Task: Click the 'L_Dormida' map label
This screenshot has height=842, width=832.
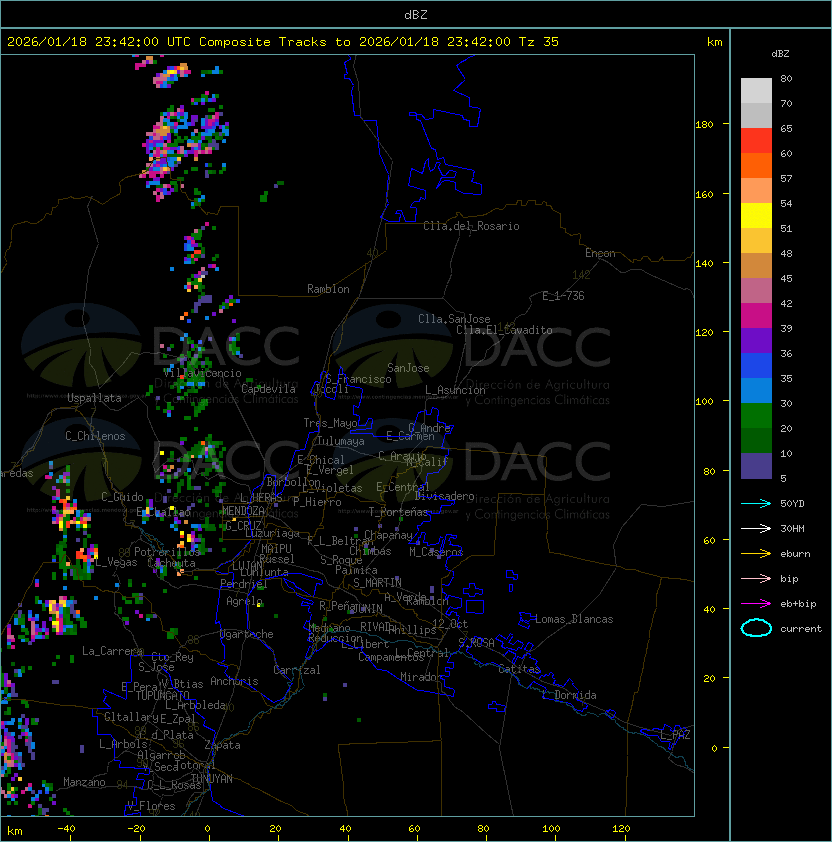Action: point(569,695)
